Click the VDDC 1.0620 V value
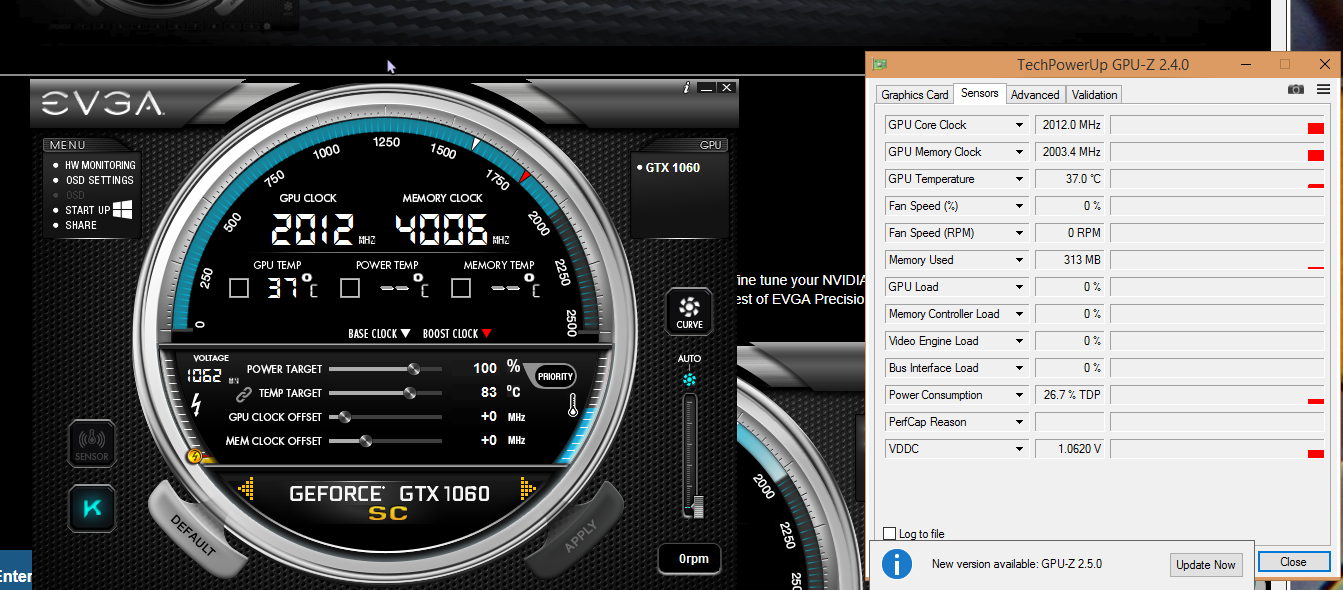The image size is (1343, 590). point(1070,449)
